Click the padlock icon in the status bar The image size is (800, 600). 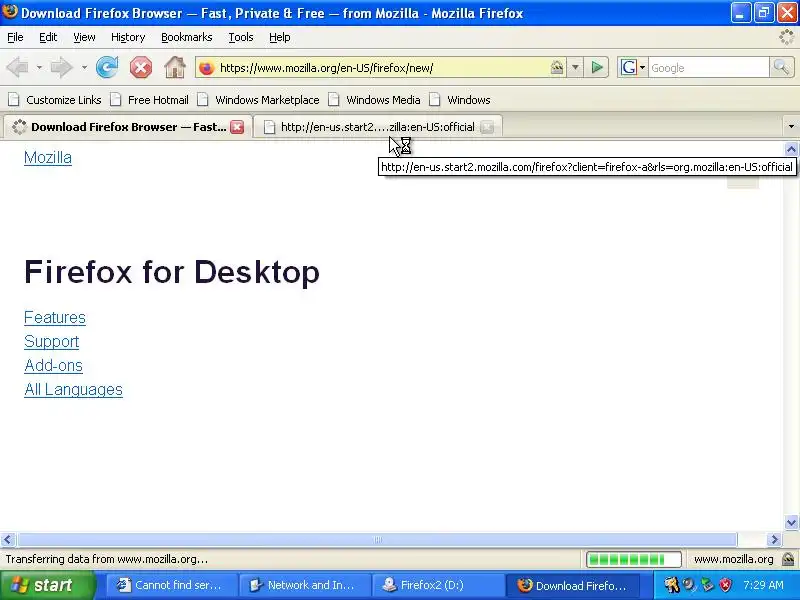(x=788, y=559)
